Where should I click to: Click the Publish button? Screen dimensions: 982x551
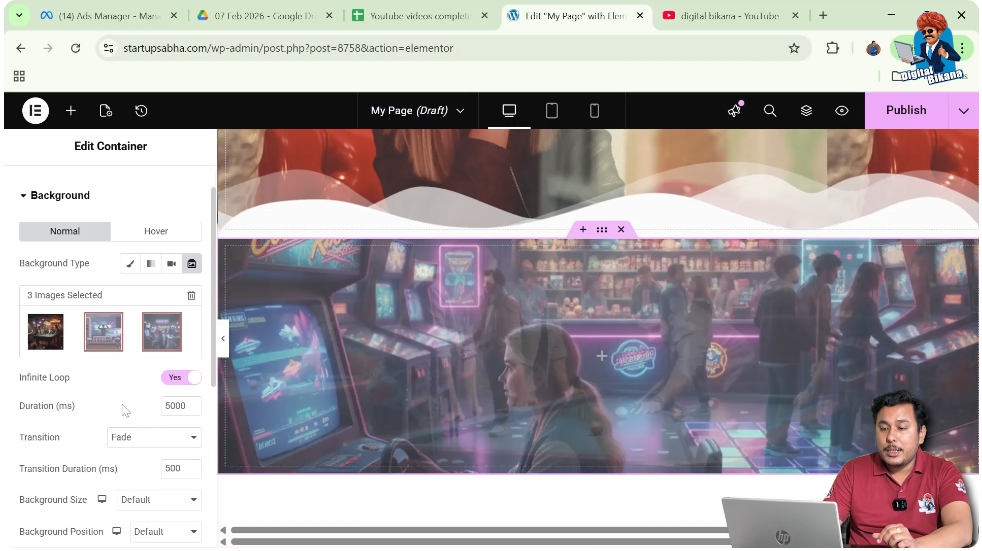pyautogui.click(x=906, y=111)
